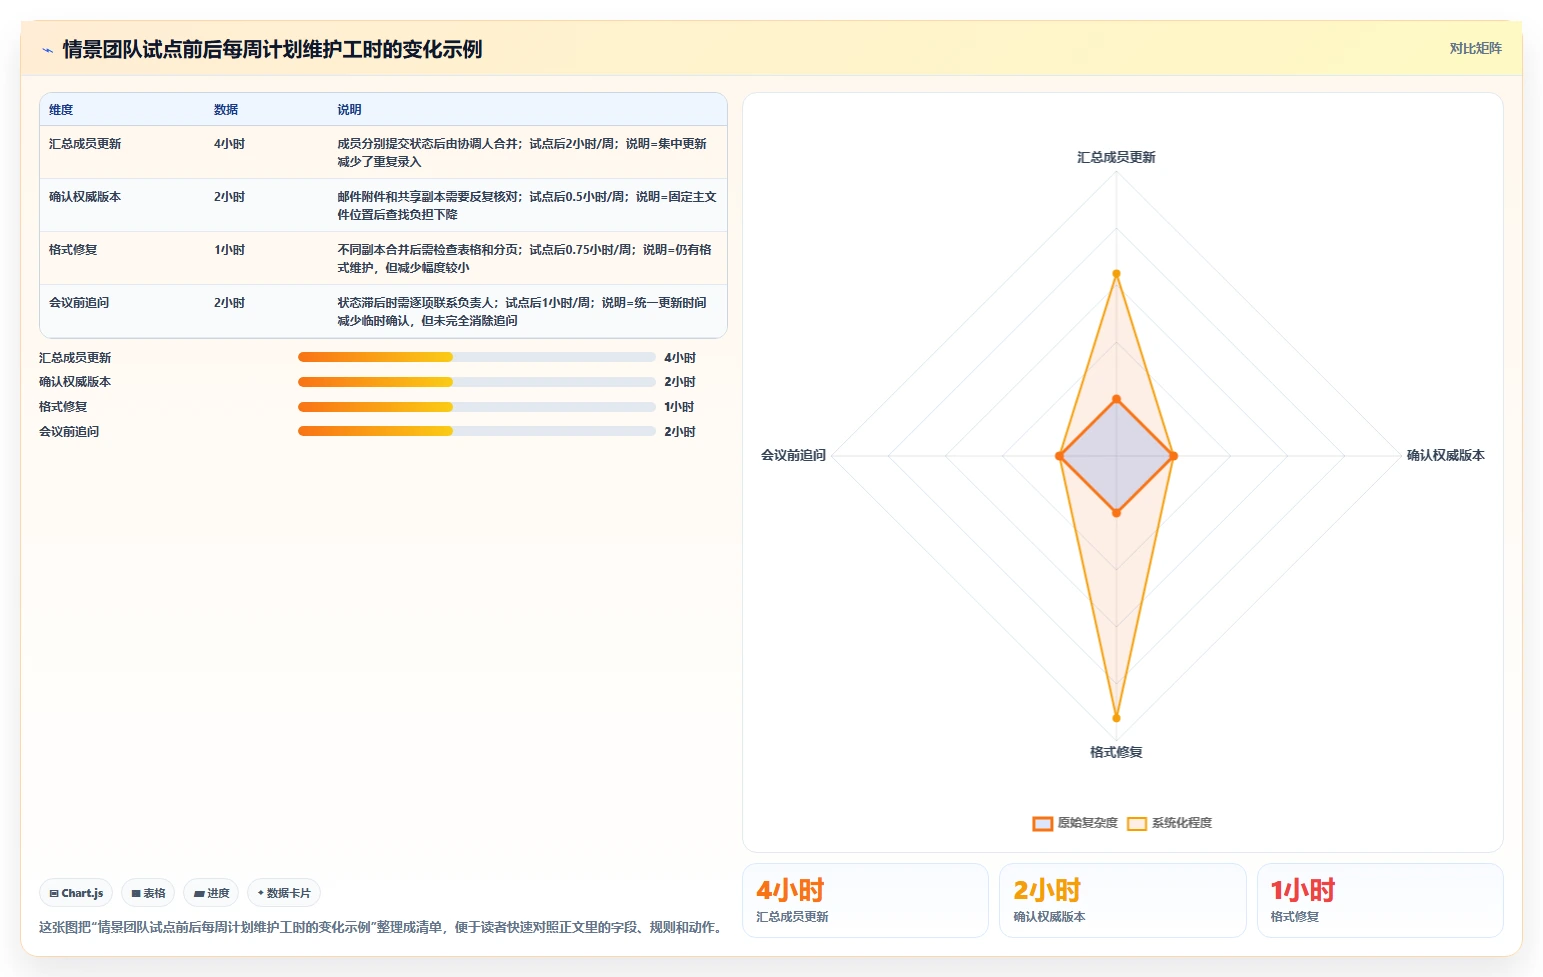Click the 系统化程度 data point toward 格式修复

(1116, 717)
